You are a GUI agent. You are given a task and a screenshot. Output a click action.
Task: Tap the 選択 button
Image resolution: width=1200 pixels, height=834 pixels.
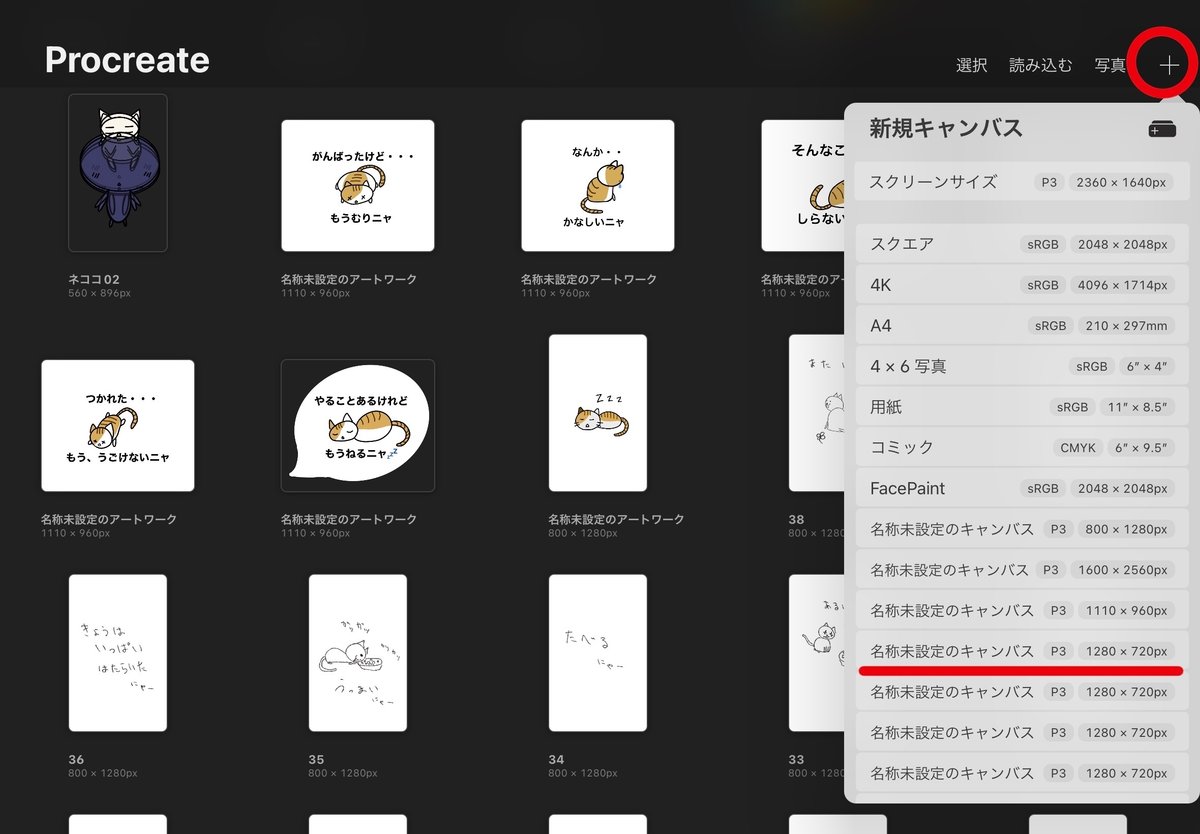(x=971, y=65)
